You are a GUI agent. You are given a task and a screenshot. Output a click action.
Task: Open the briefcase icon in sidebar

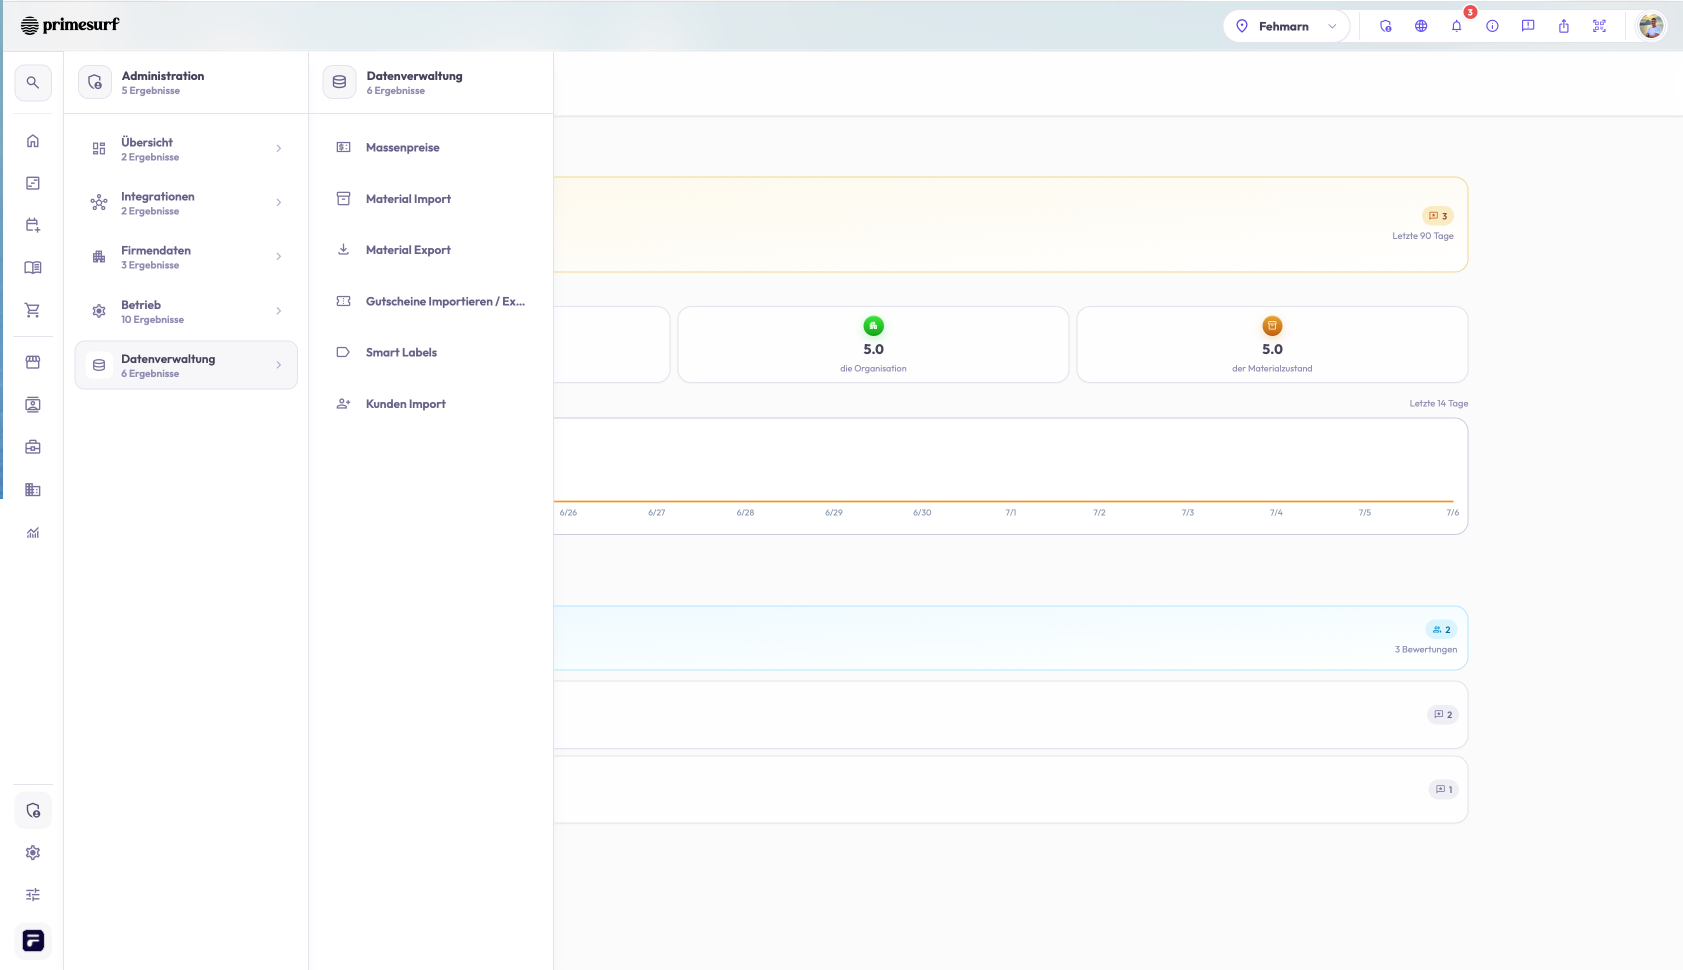coord(33,447)
